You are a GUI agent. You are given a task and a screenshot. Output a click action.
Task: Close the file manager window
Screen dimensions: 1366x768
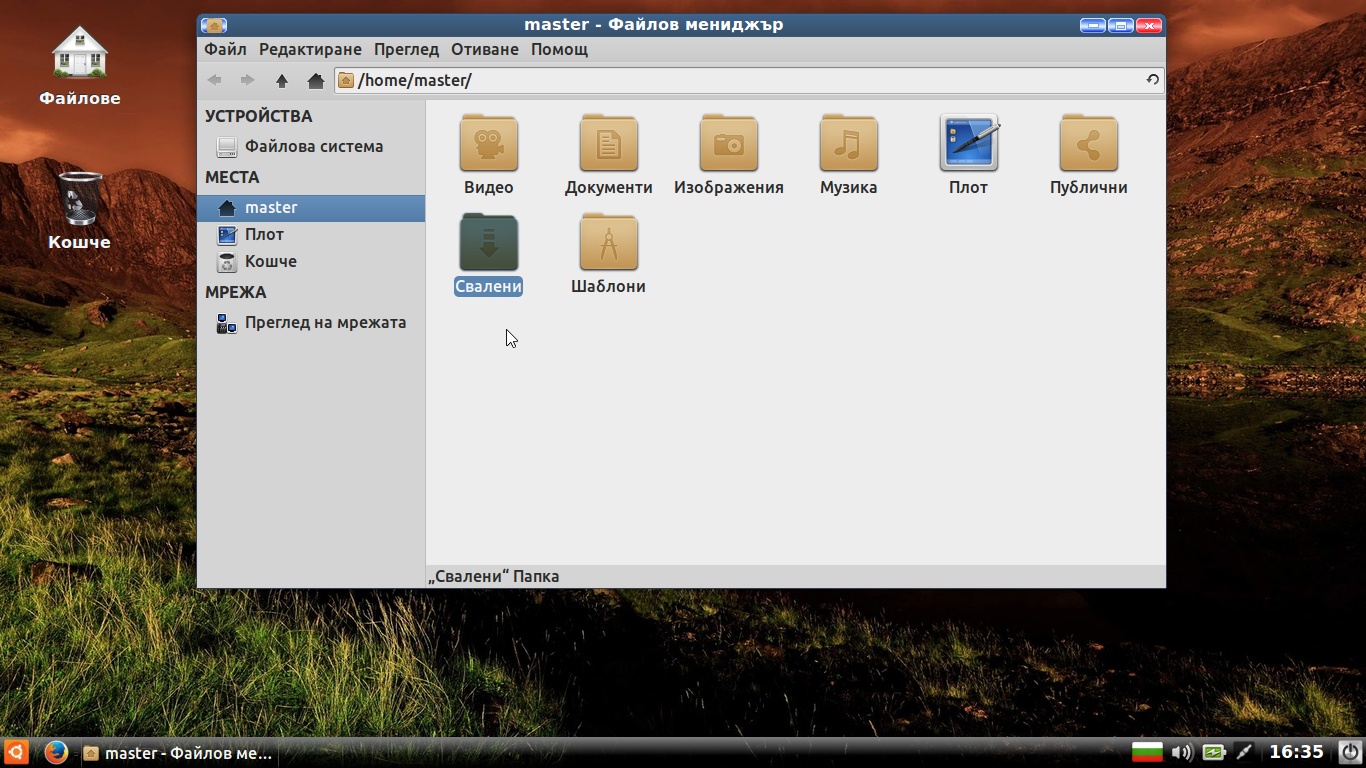[x=1149, y=25]
